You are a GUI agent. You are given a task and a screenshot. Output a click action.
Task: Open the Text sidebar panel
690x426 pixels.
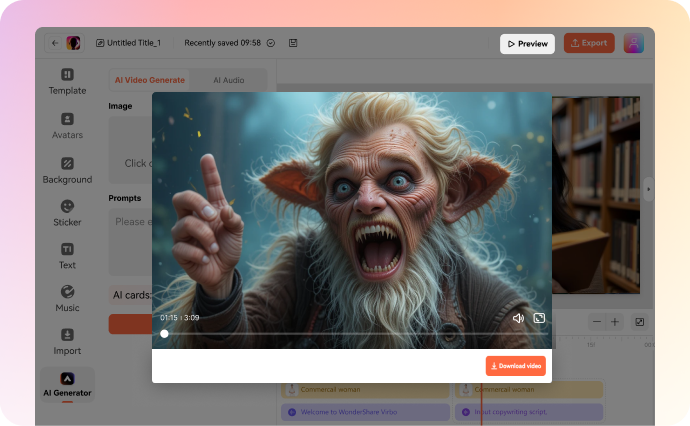67,256
